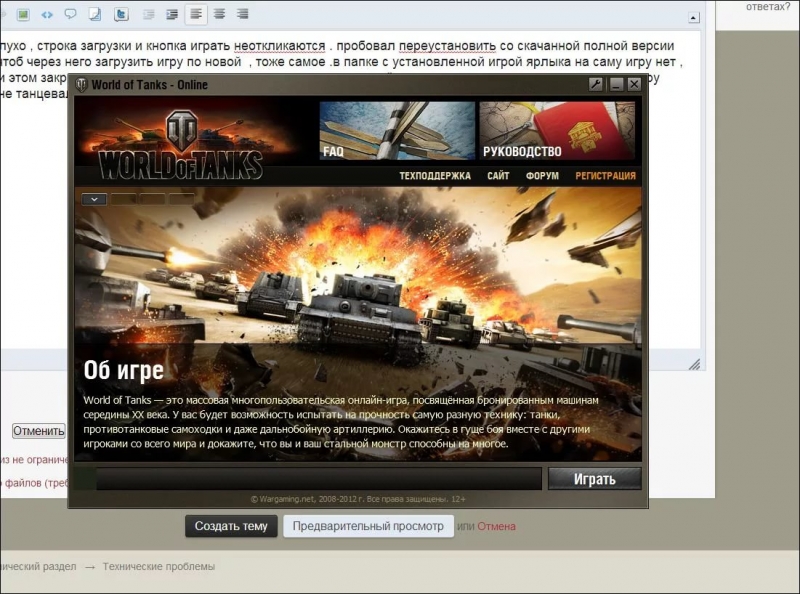This screenshot has width=800, height=594.
Task: Click the red Отмена link
Action: click(496, 526)
